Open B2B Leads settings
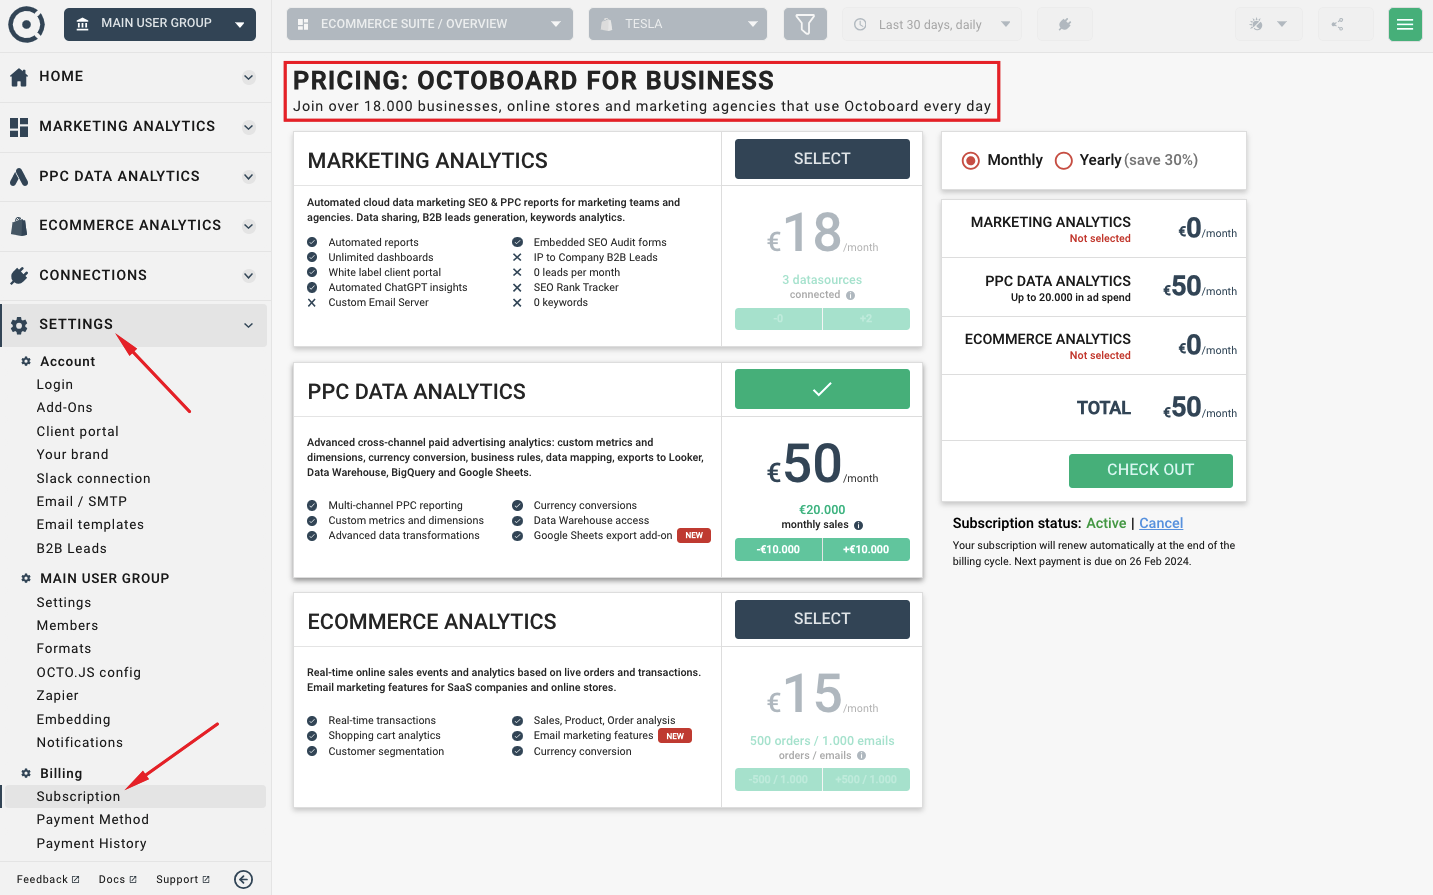1433x895 pixels. click(x=72, y=549)
